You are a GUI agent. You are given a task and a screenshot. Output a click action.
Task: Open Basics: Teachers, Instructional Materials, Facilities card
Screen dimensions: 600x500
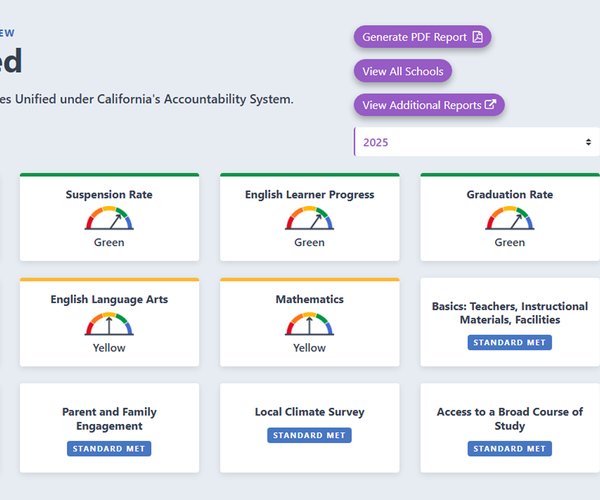[510, 322]
